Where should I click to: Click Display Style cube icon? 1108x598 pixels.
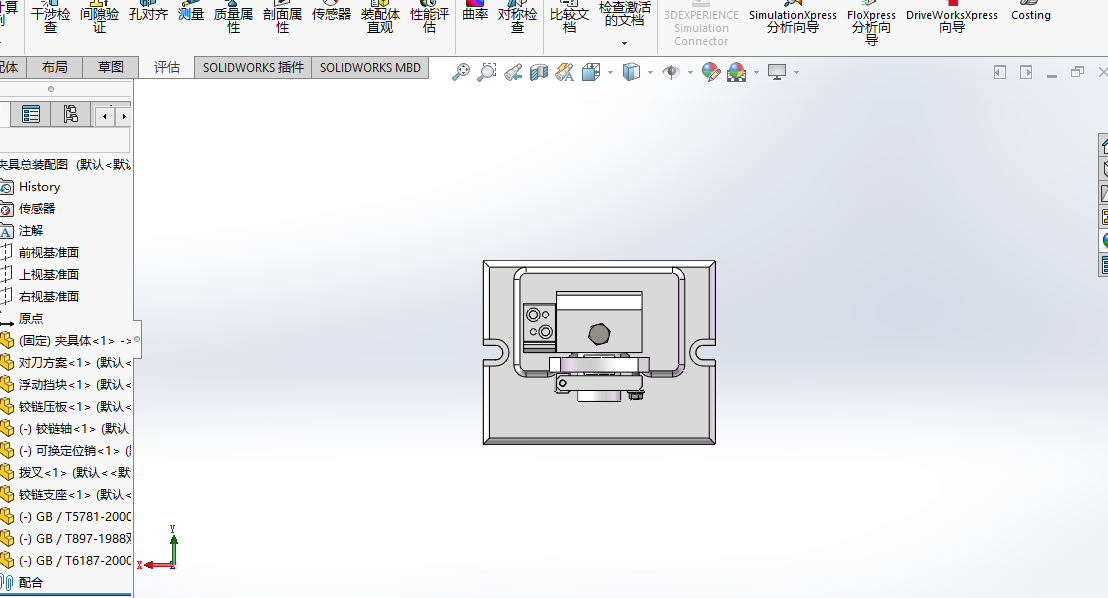pyautogui.click(x=631, y=72)
